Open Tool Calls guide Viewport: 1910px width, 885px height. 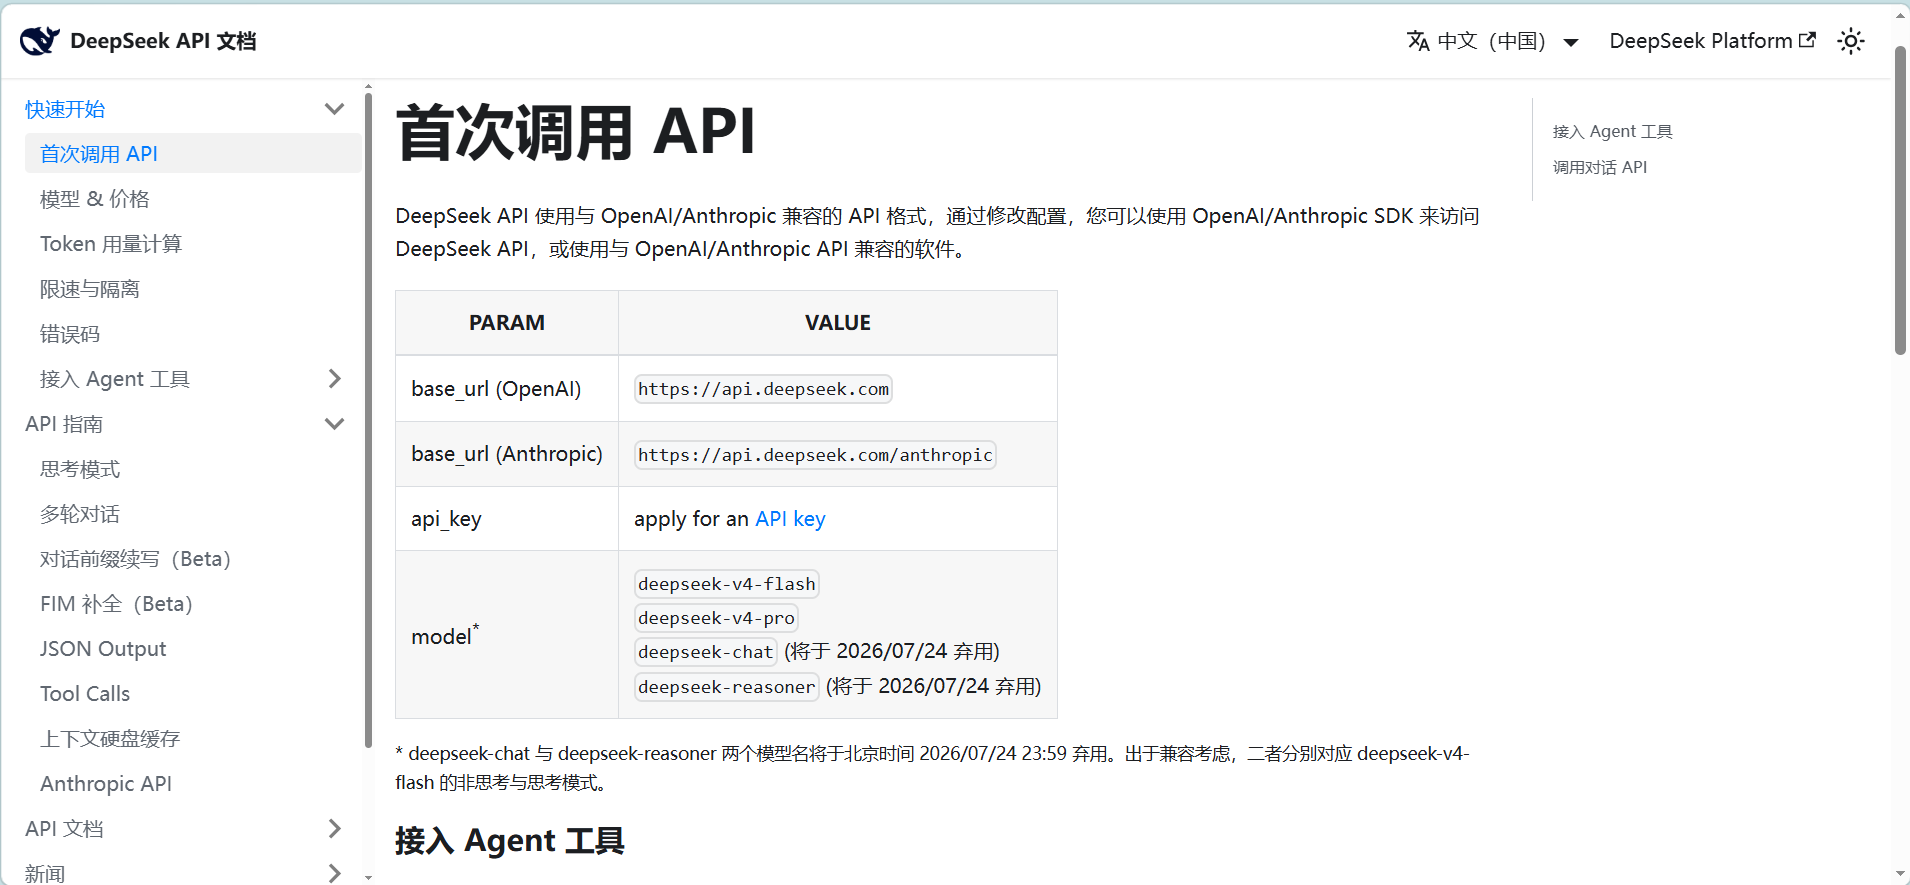[85, 694]
